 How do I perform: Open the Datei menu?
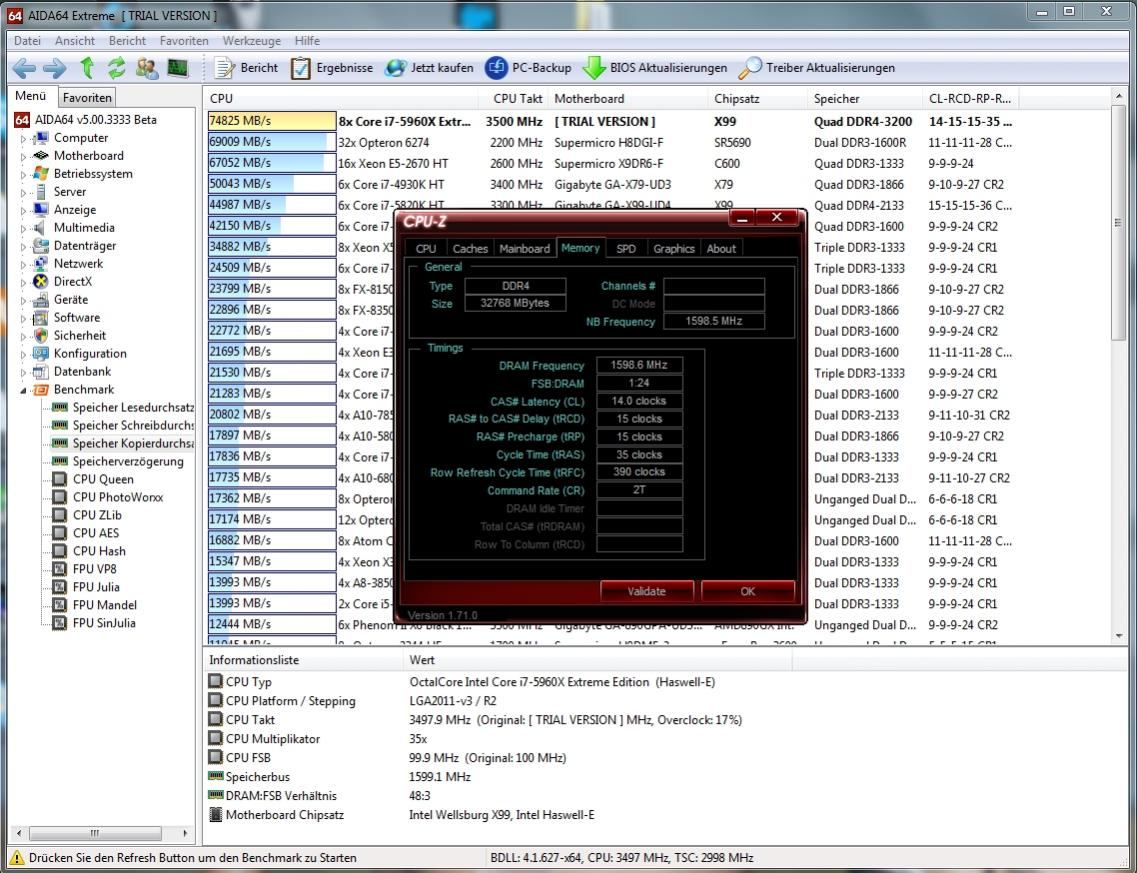(x=27, y=41)
